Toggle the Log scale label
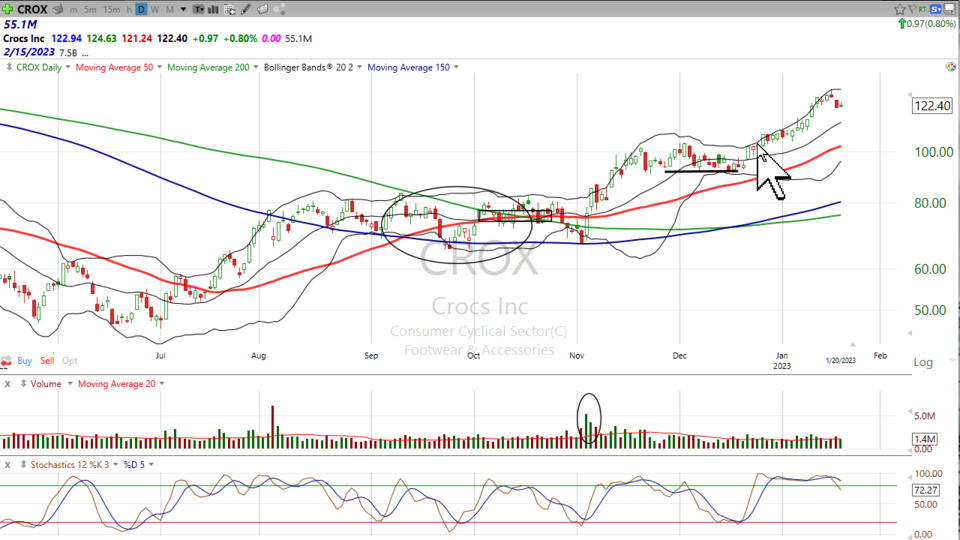The width and height of the screenshot is (960, 540). point(922,361)
